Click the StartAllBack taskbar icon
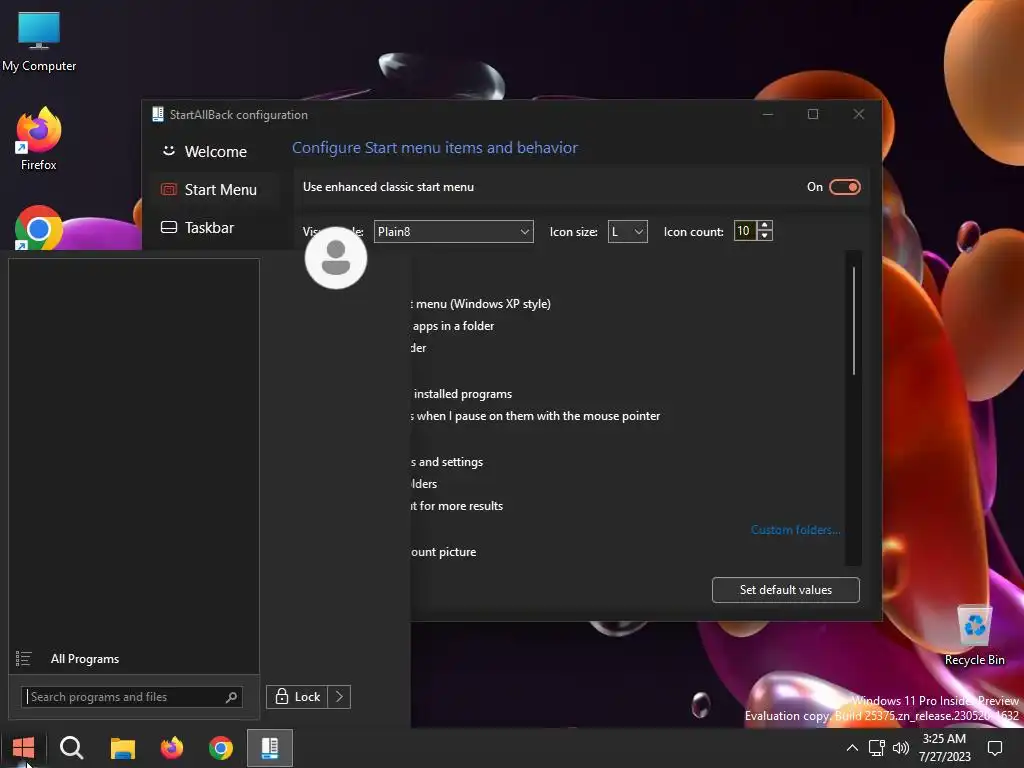The image size is (1024, 768). 270,748
